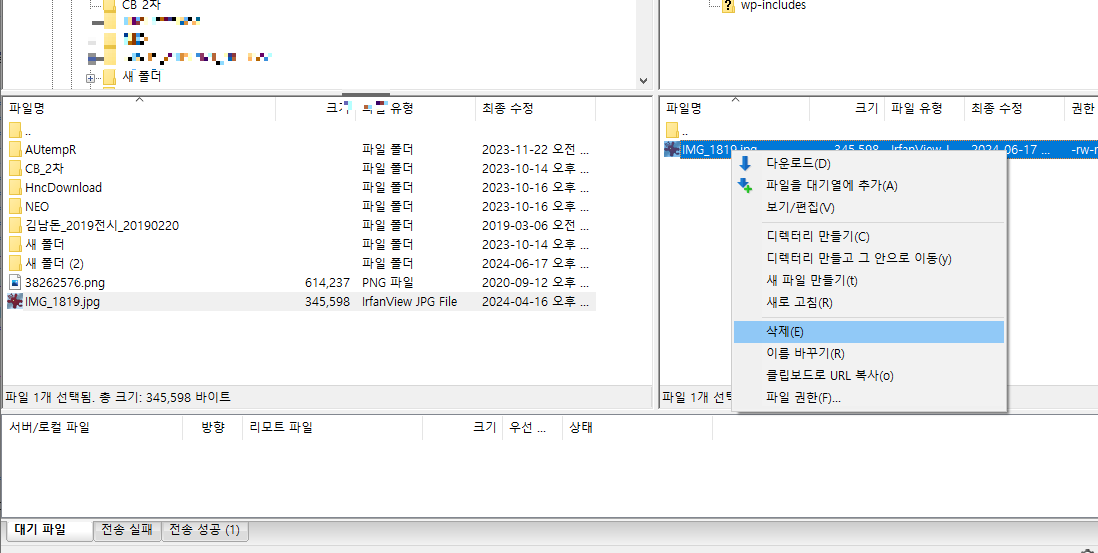Click the HncDownload folder icon
1098x553 pixels.
(16, 187)
